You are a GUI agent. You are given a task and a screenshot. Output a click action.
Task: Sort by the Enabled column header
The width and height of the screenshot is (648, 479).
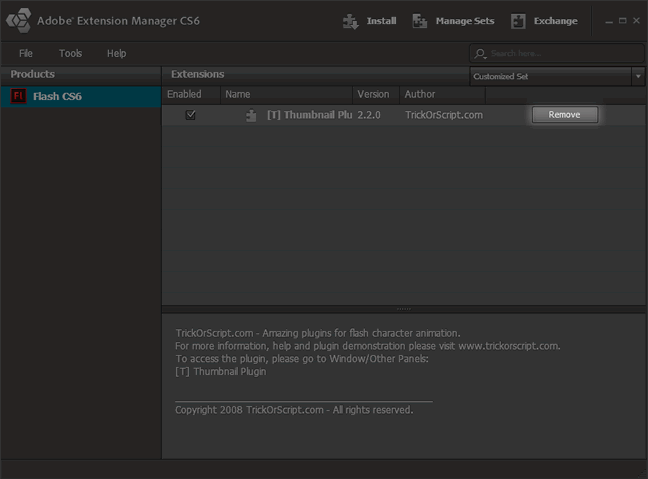pyautogui.click(x=191, y=94)
